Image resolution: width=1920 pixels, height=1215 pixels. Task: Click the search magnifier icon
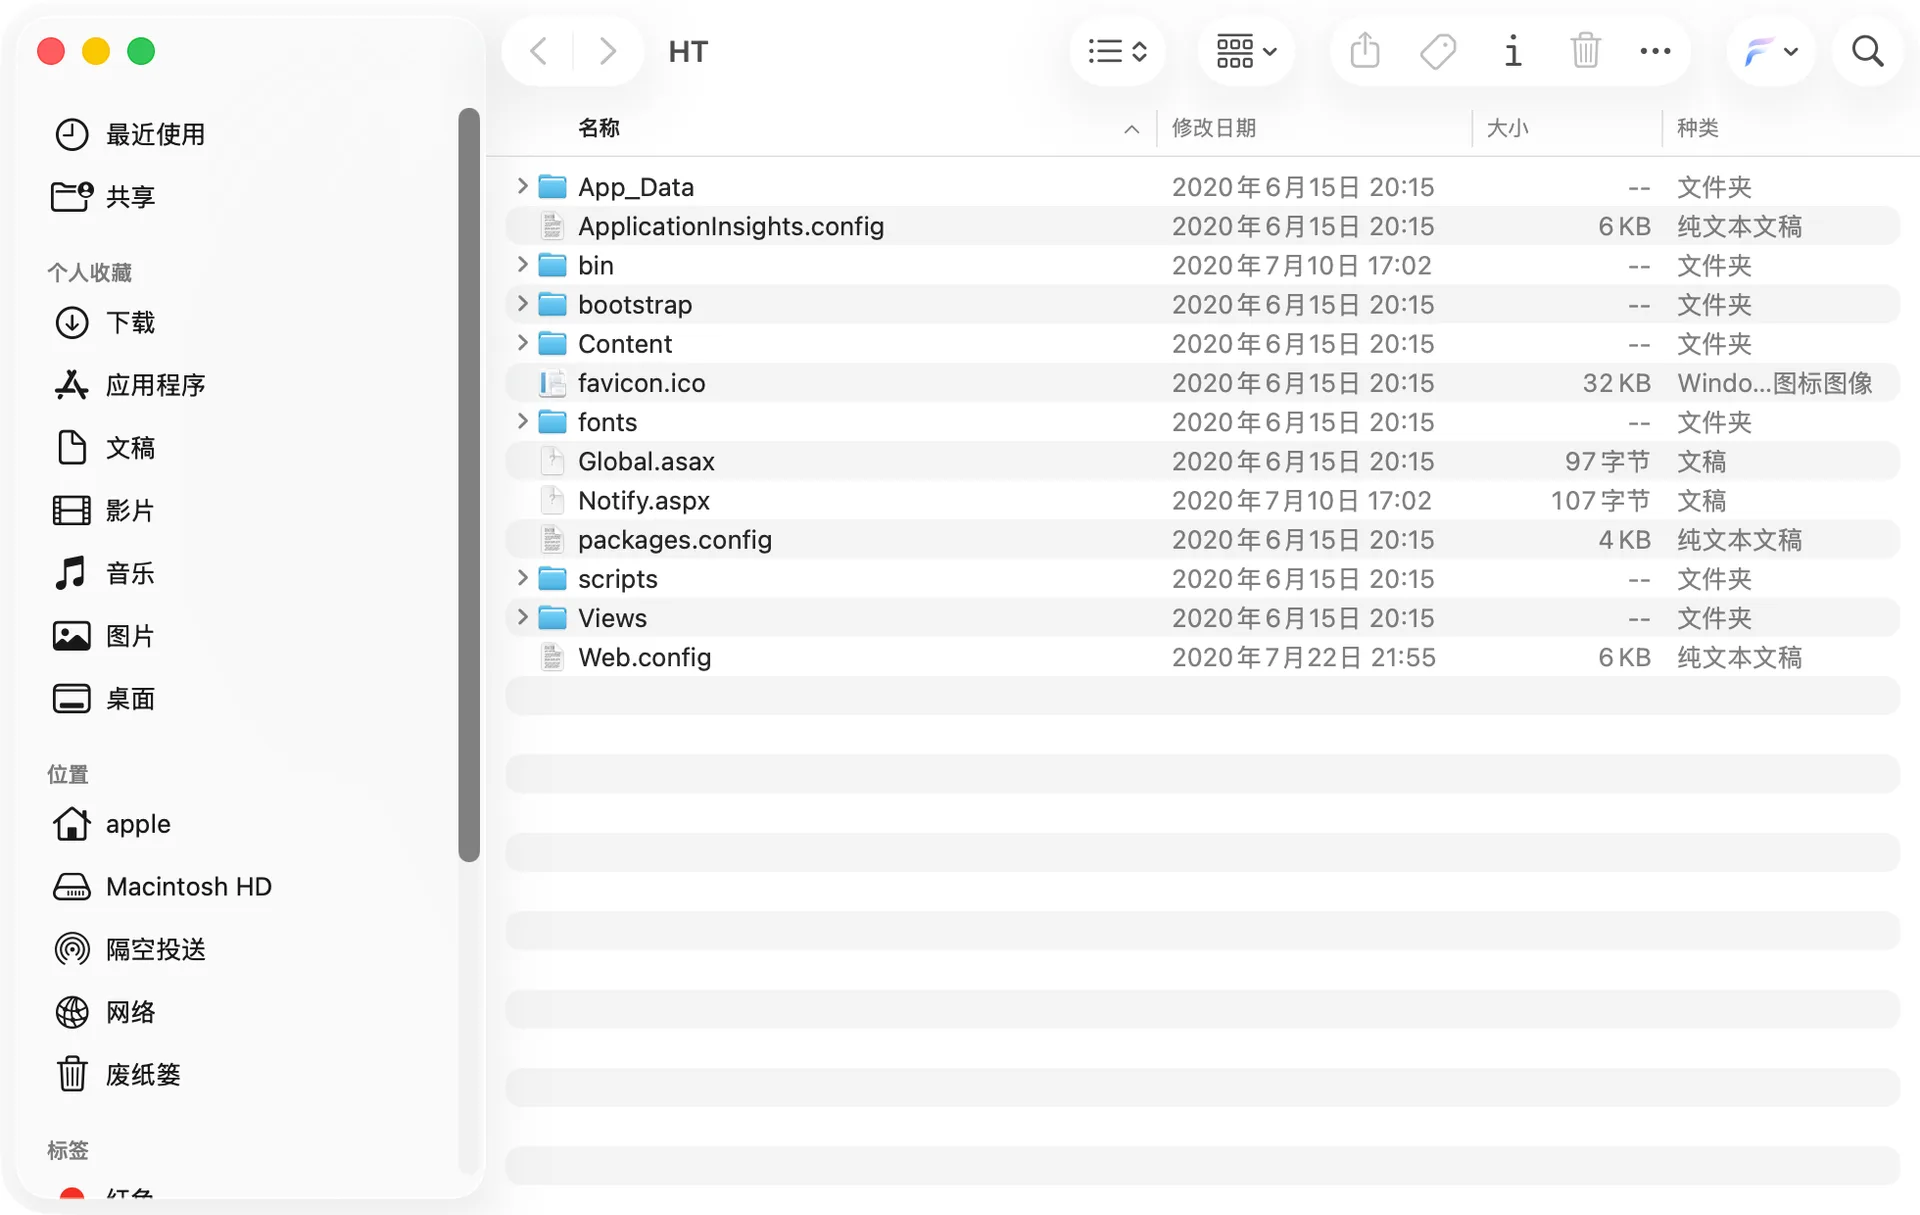[1867, 51]
